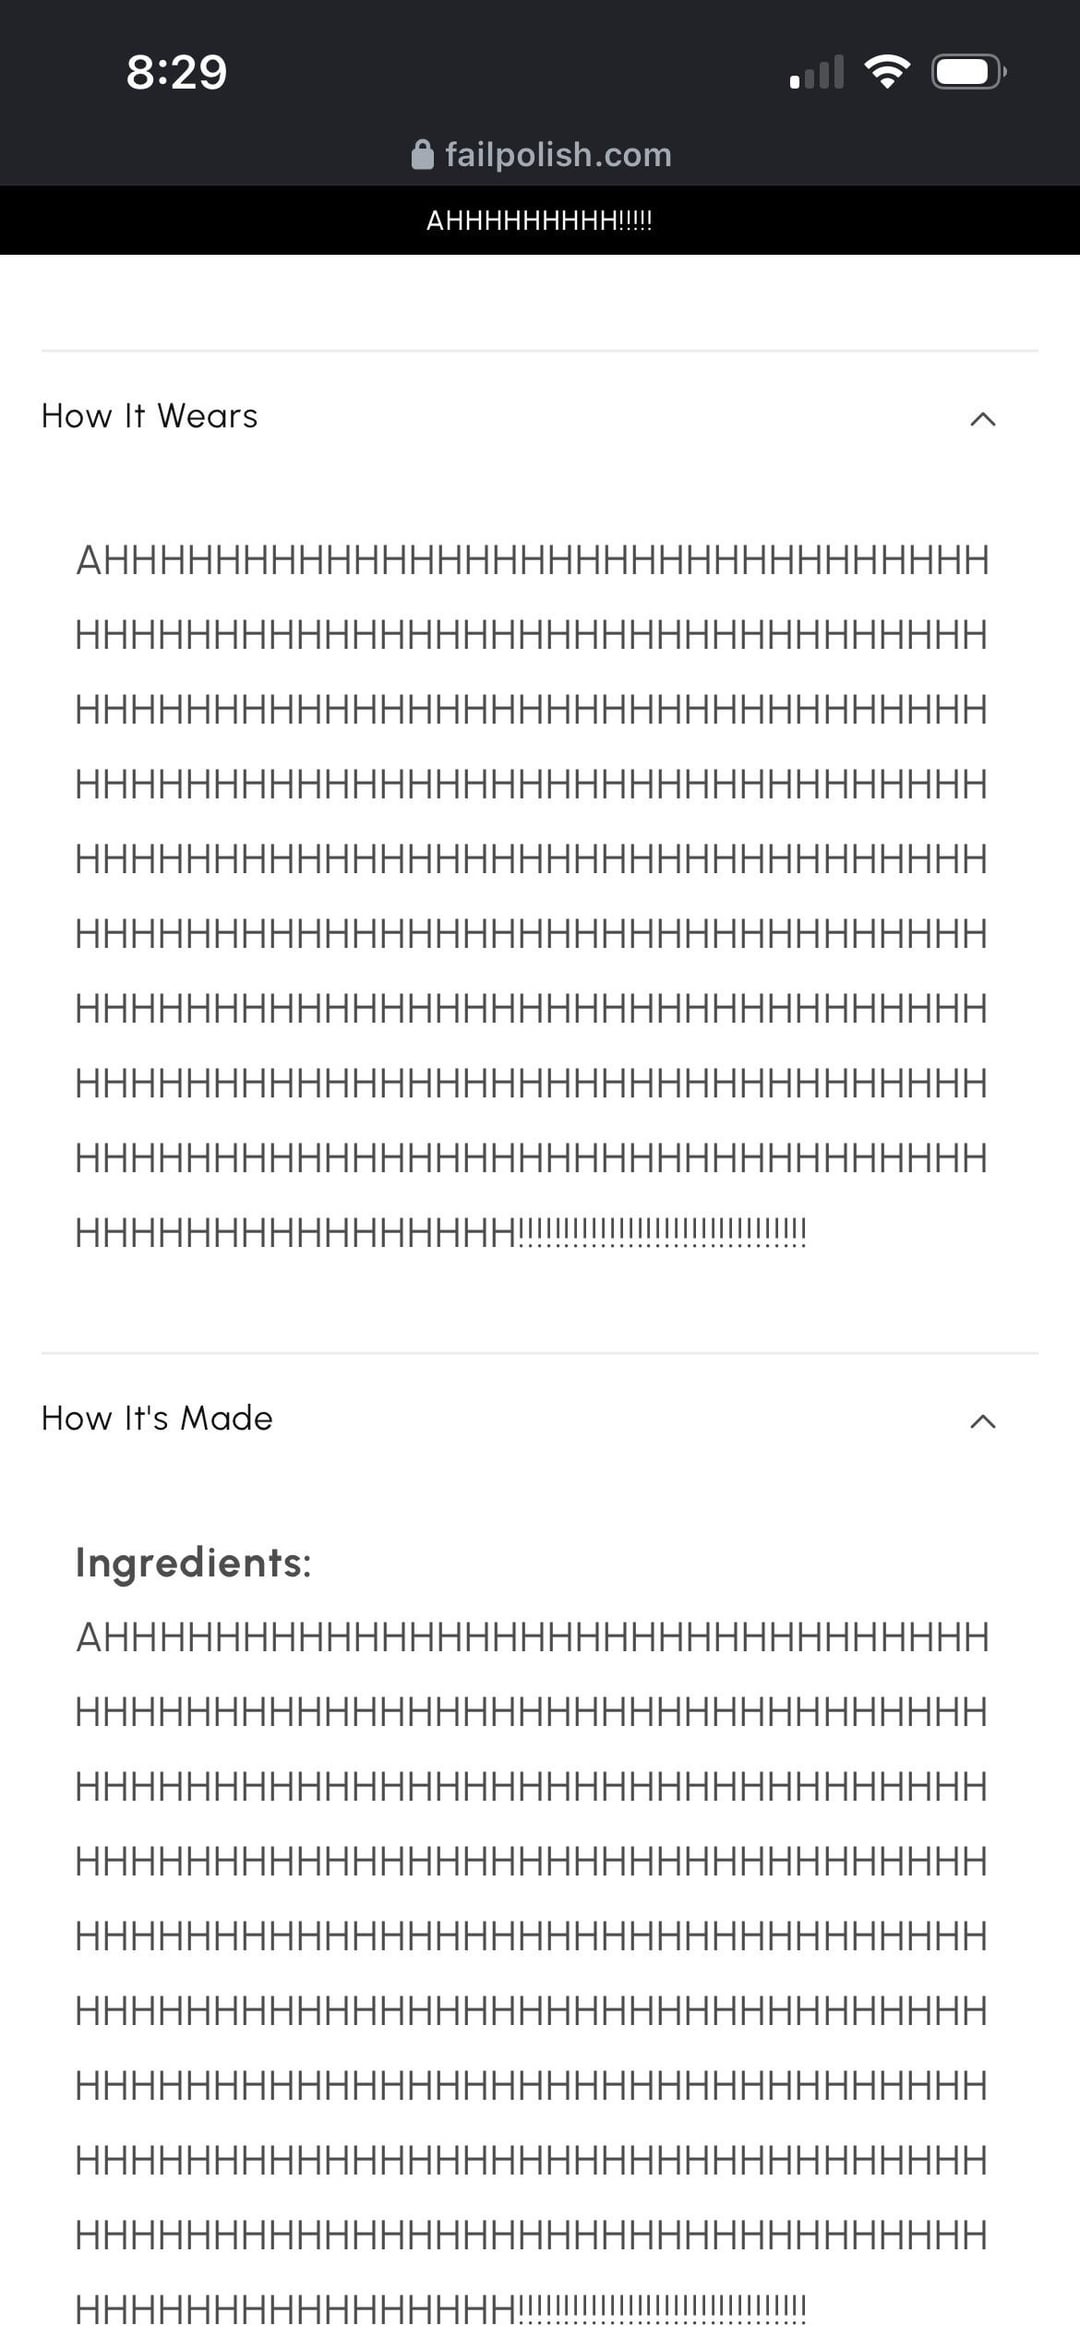
Task: Click exclamation marks ending How It Wears text
Action: (x=662, y=1232)
